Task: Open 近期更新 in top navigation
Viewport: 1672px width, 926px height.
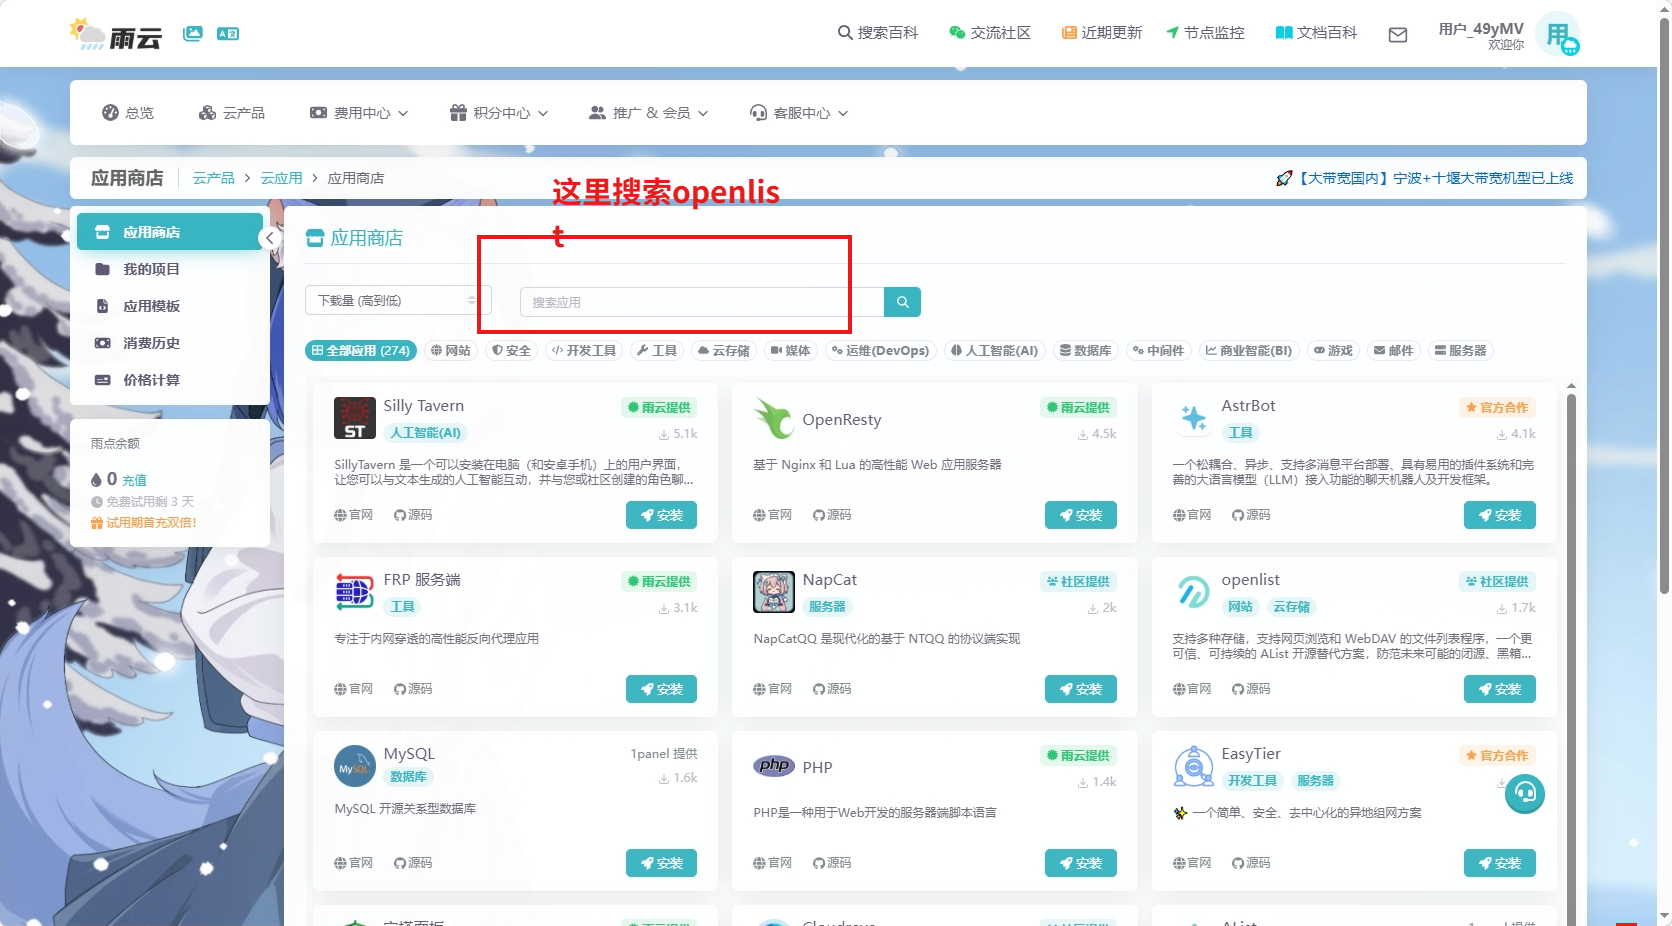Action: (1101, 33)
